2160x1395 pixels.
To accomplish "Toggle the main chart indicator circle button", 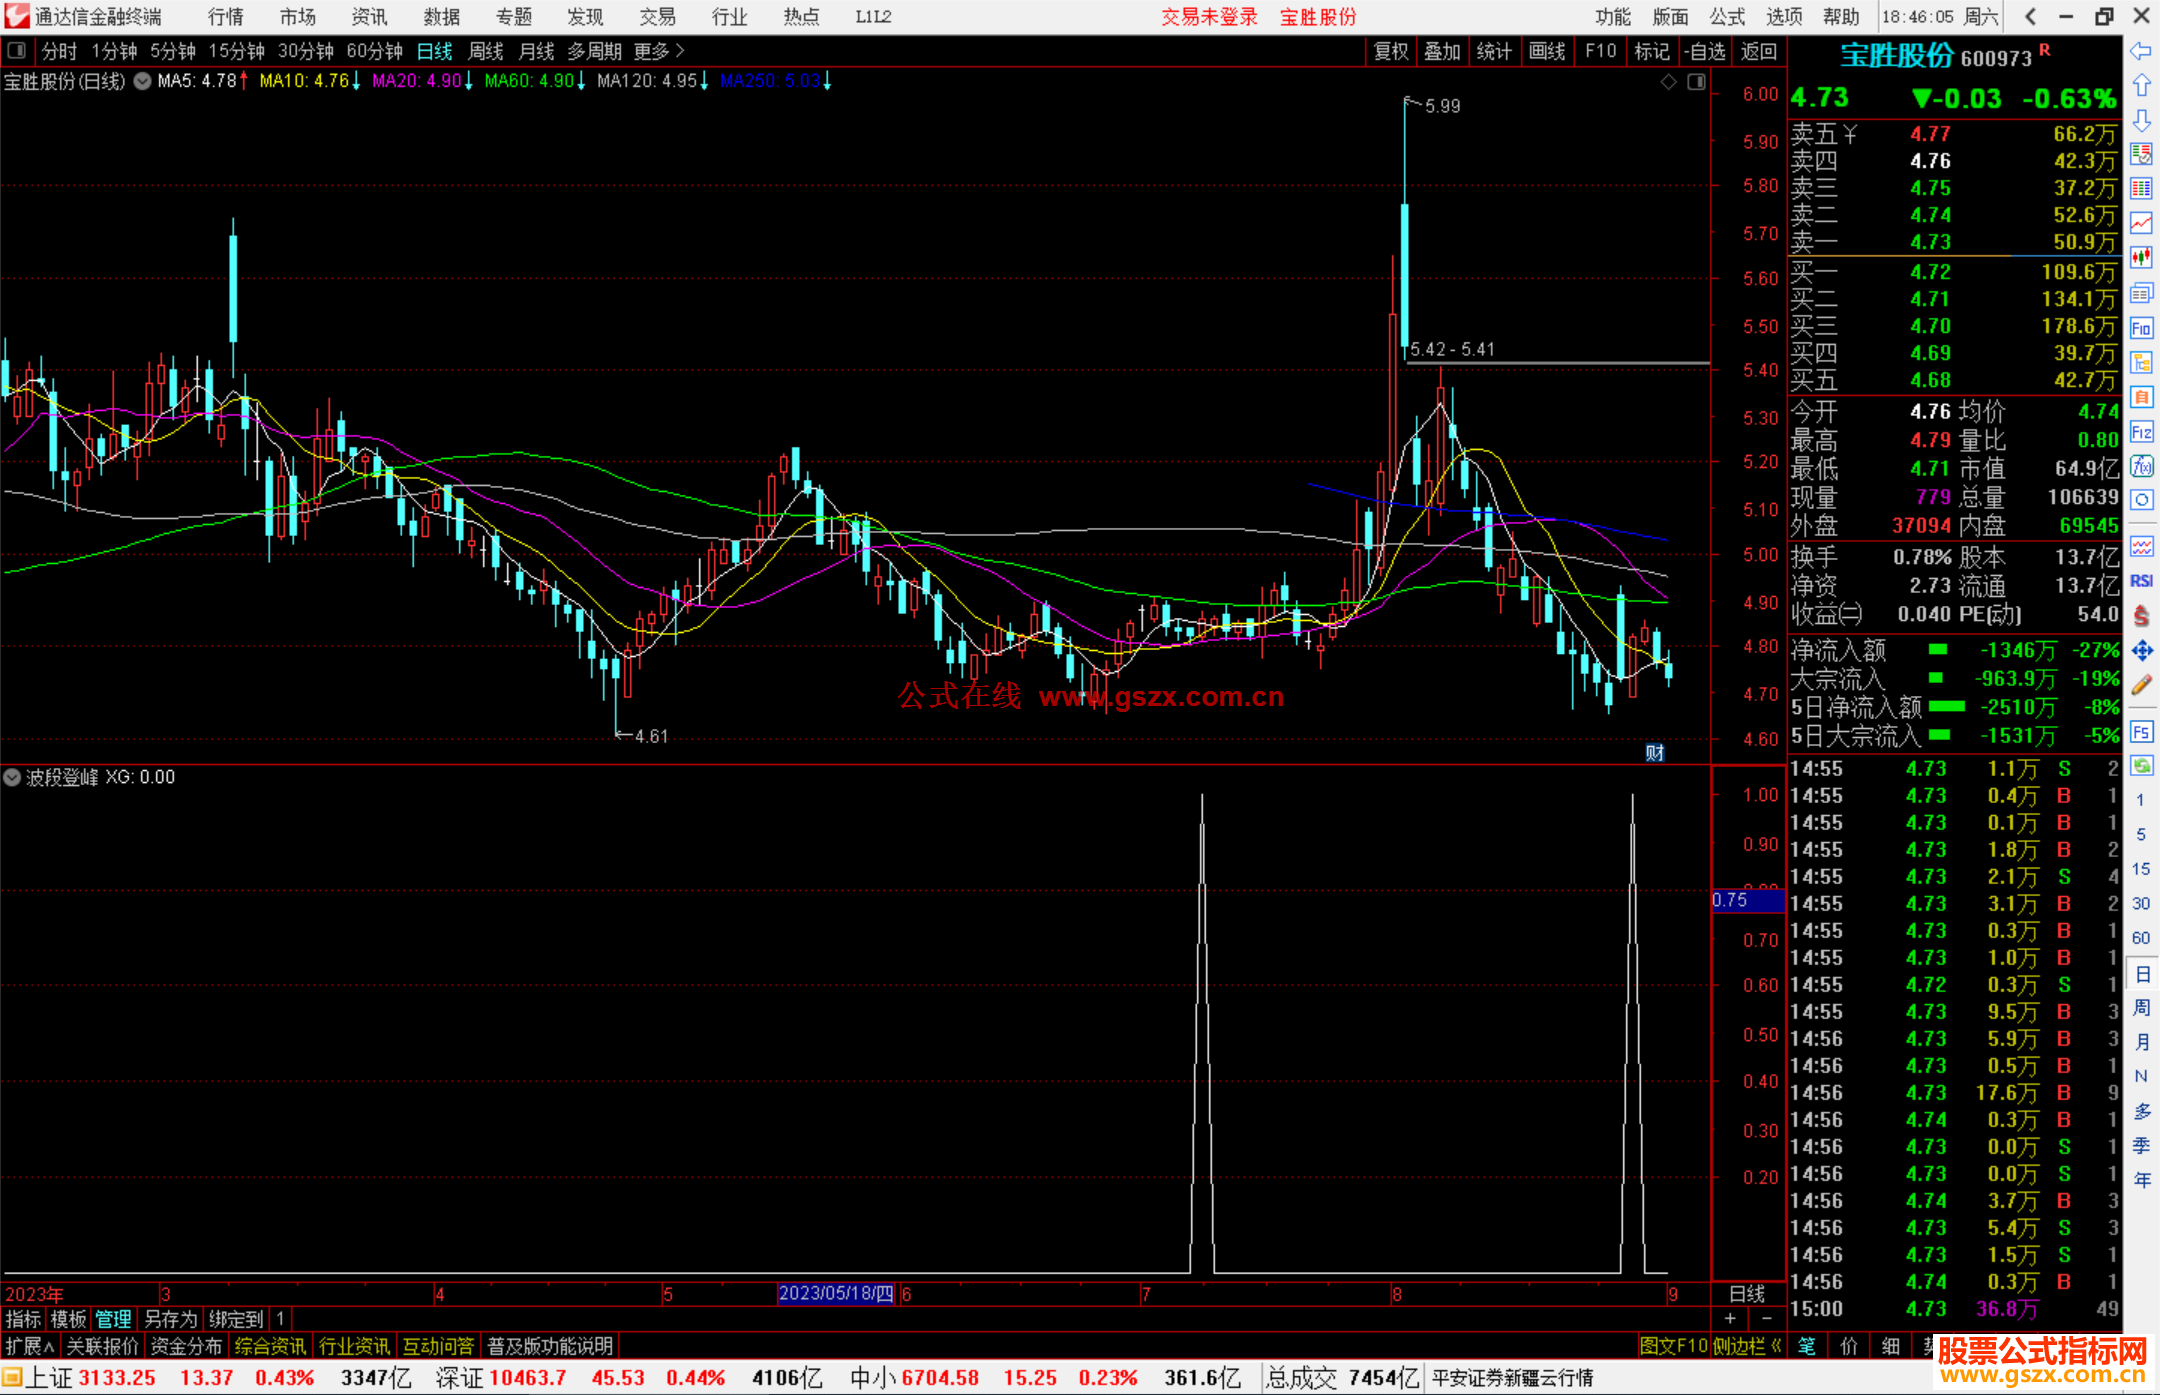I will 143,81.
